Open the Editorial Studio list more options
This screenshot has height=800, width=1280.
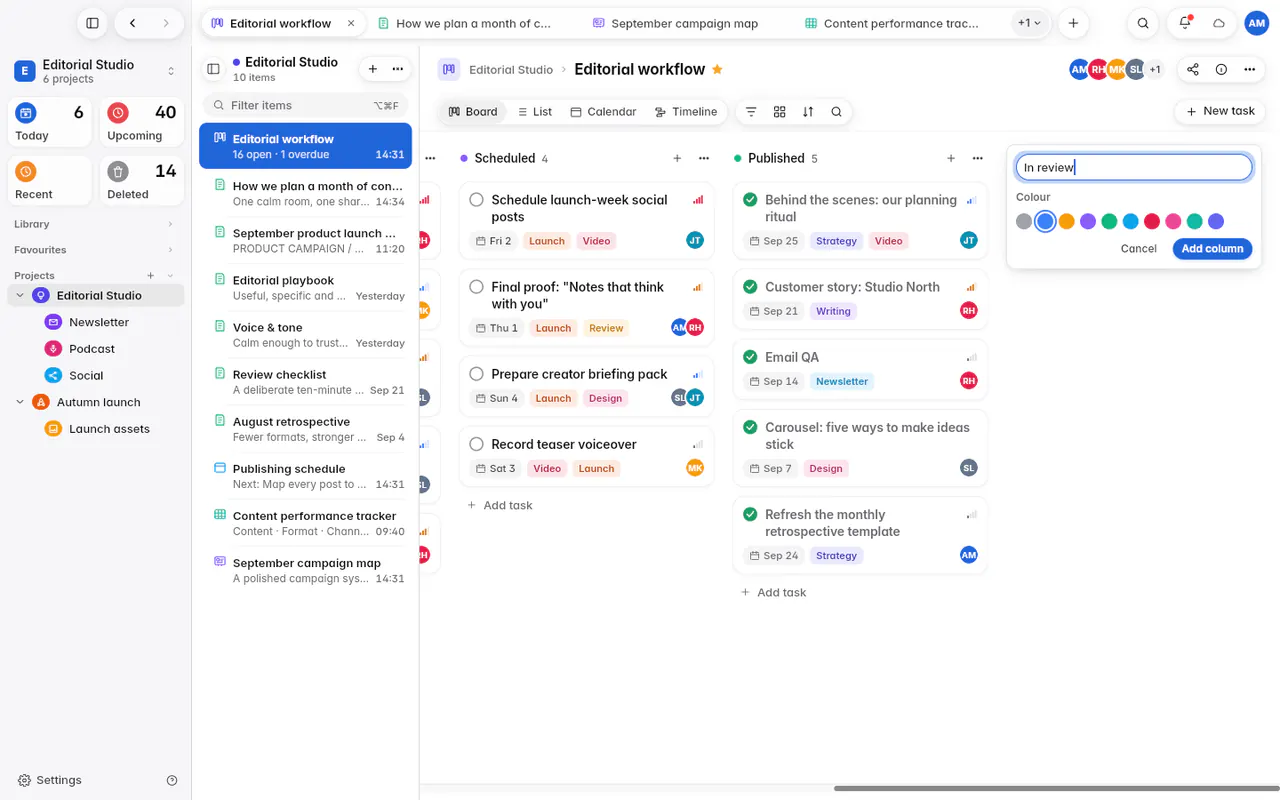tap(398, 69)
